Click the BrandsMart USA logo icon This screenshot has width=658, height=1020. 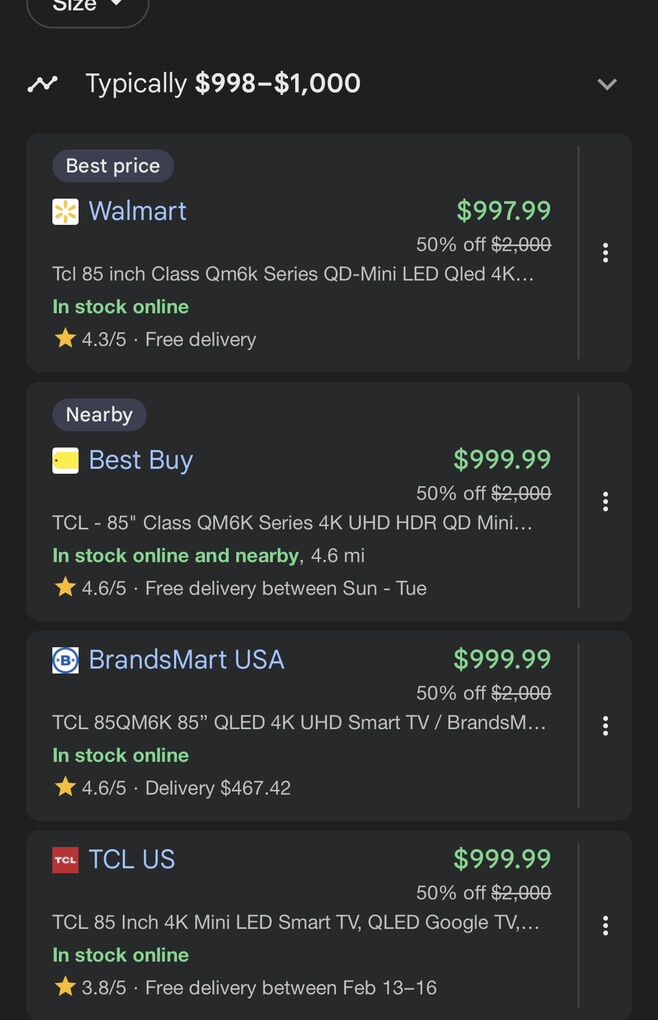[65, 661]
